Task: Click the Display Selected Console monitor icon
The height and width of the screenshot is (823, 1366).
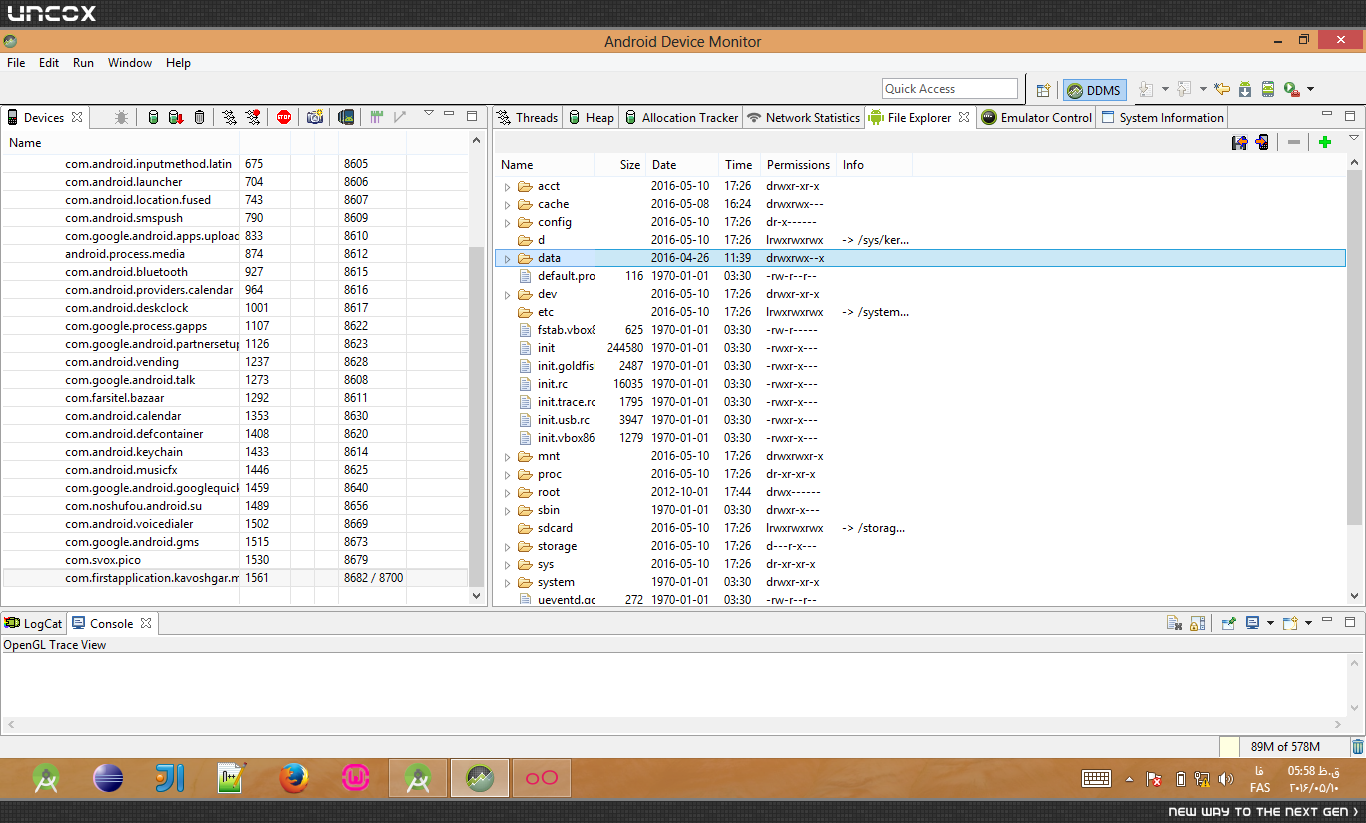Action: pyautogui.click(x=1252, y=623)
